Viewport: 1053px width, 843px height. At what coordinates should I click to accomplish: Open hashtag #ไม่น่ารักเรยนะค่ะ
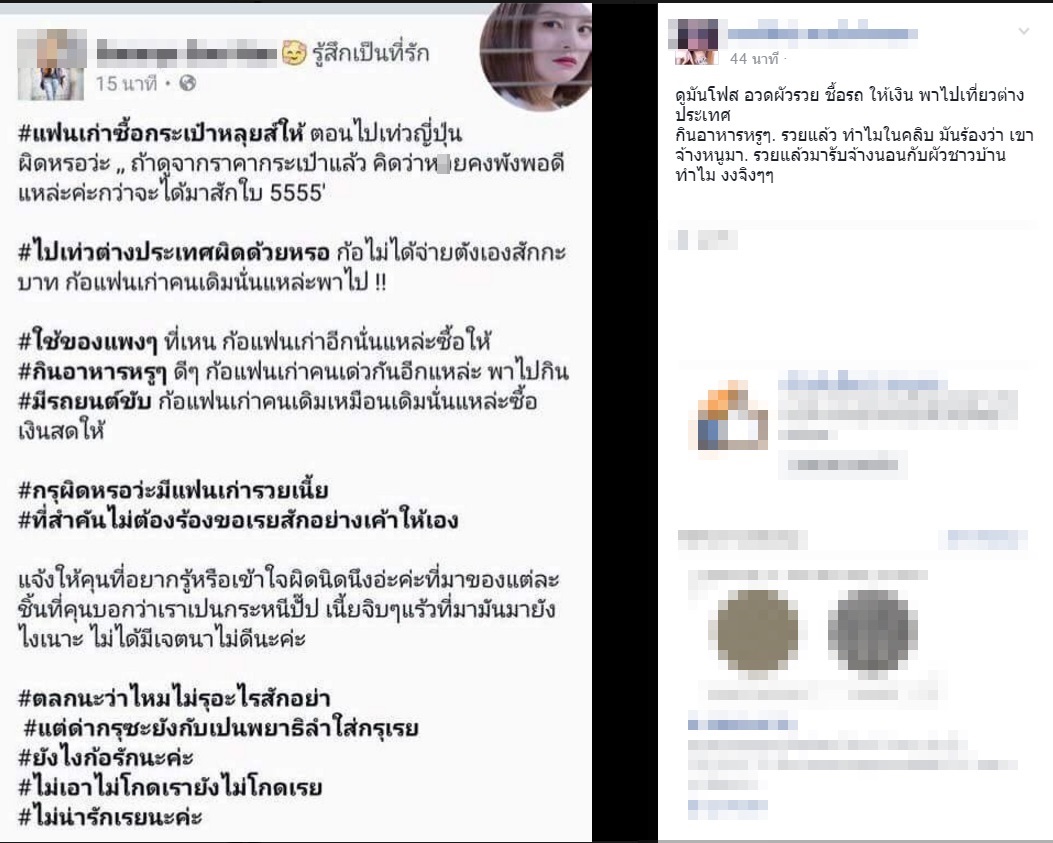[110, 817]
